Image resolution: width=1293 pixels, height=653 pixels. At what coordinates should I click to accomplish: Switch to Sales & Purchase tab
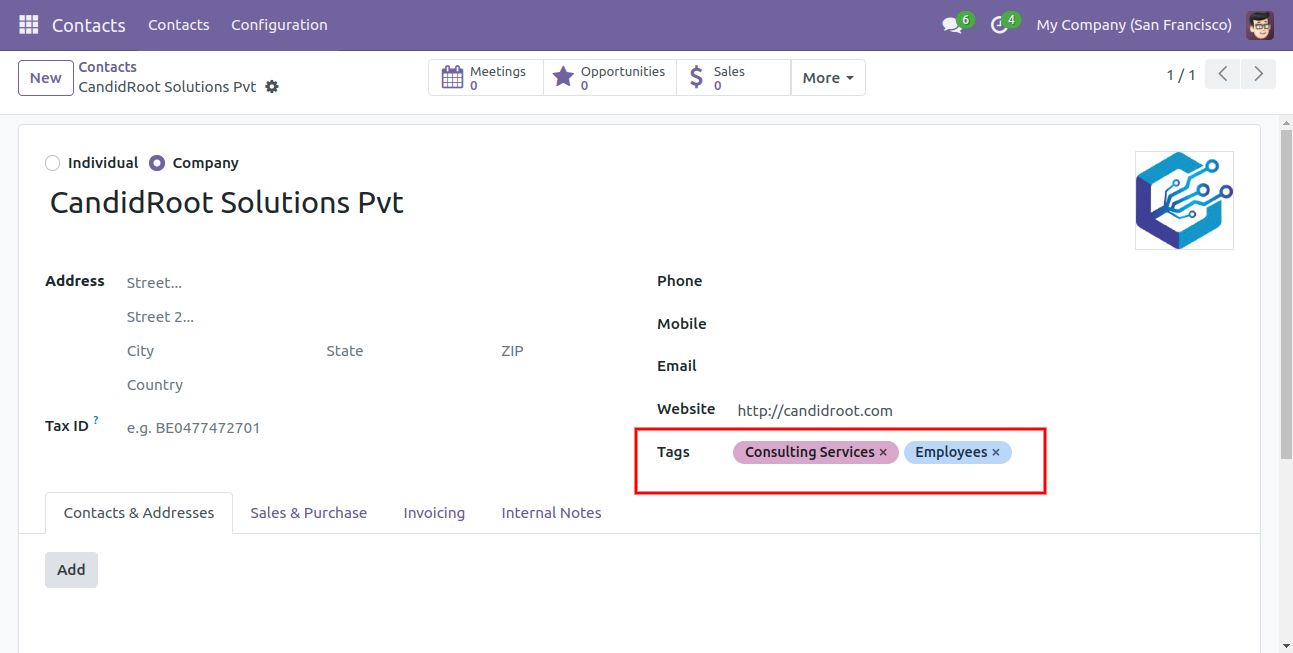click(308, 513)
